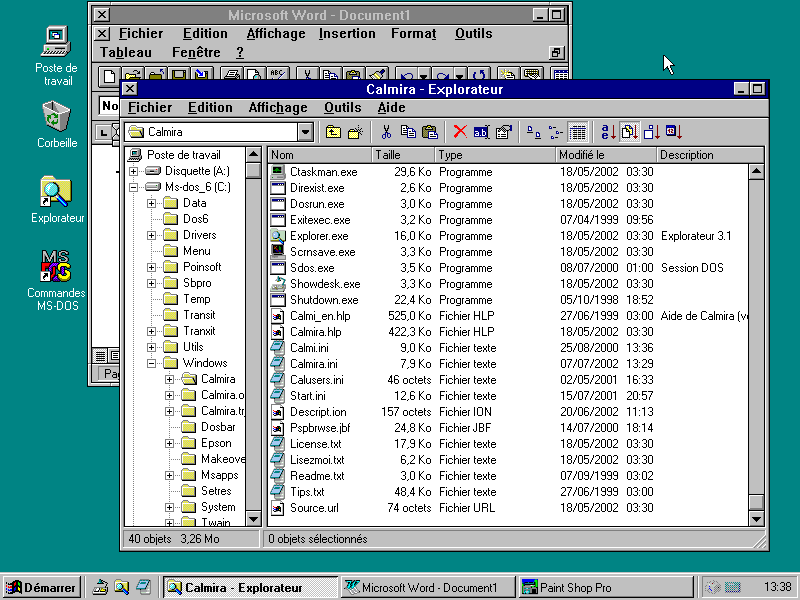Expand the Utils folder node
This screenshot has width=800, height=600.
pyautogui.click(x=152, y=347)
